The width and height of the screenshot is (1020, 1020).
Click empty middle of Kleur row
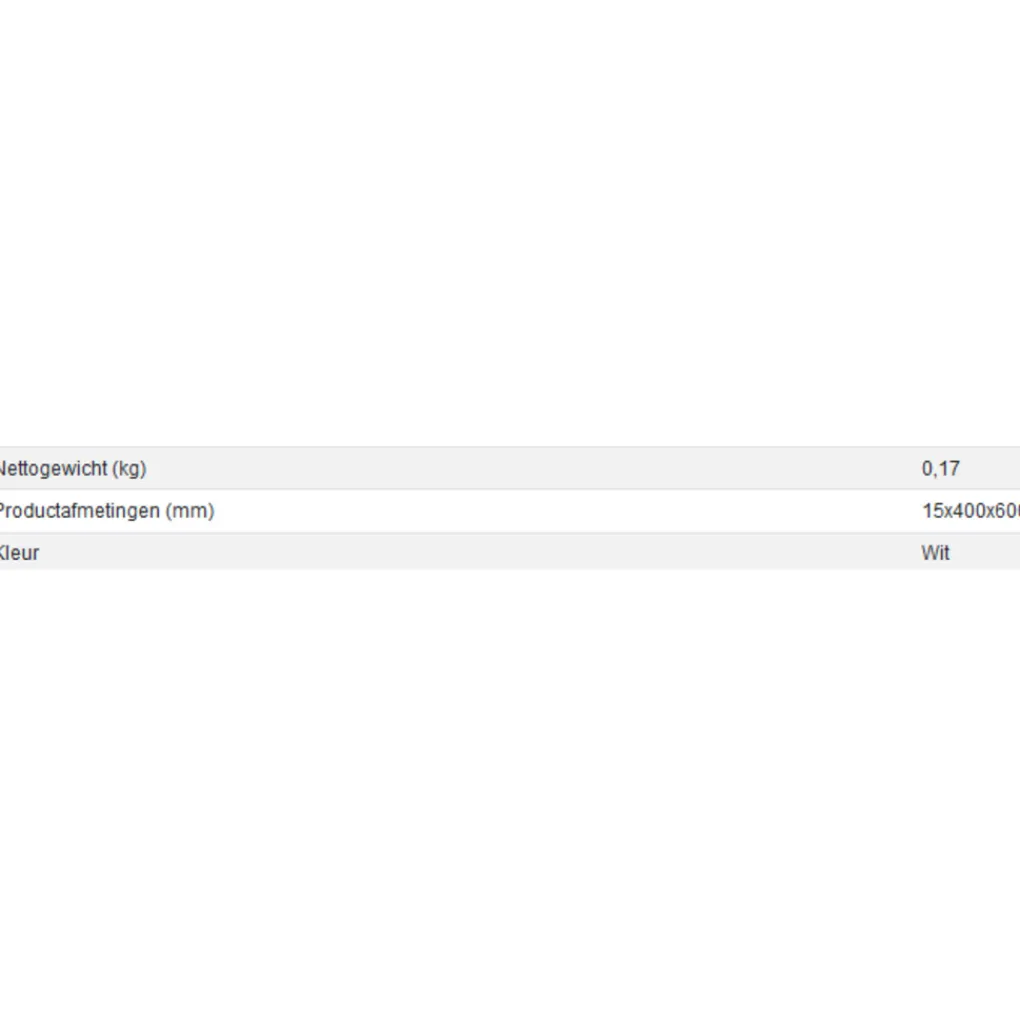point(480,553)
